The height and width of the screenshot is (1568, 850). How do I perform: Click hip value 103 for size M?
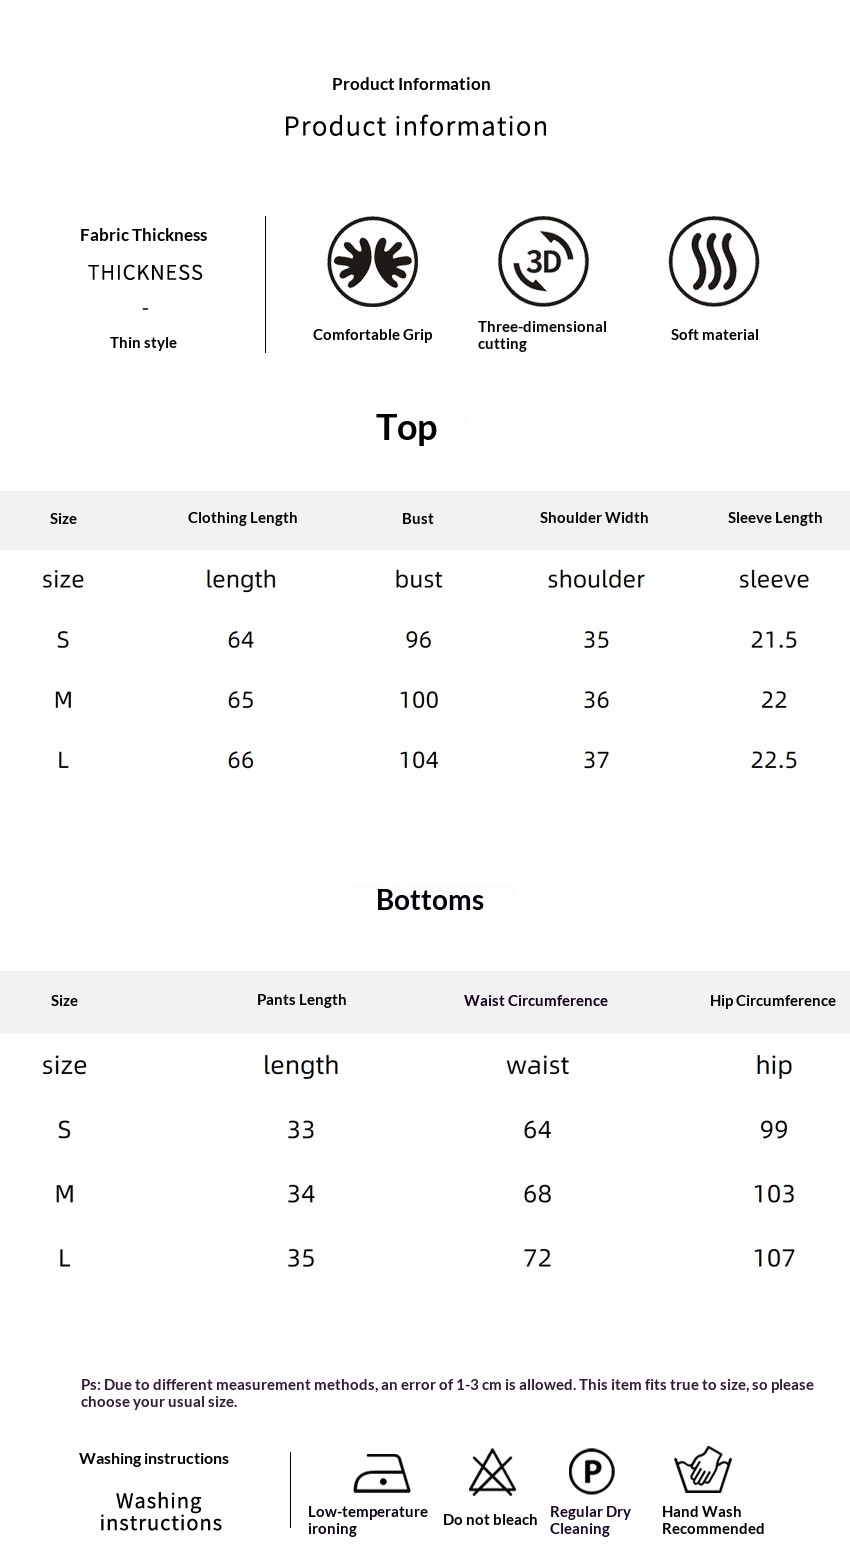(774, 1194)
